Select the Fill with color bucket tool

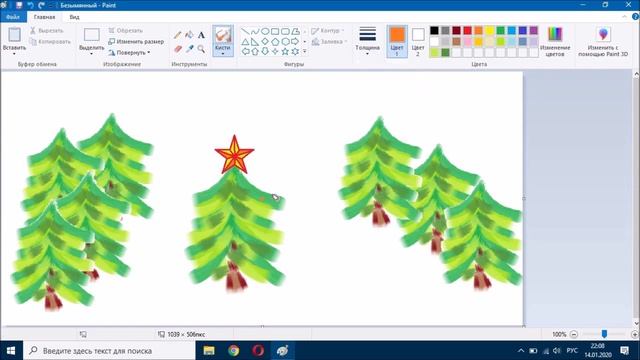click(189, 35)
